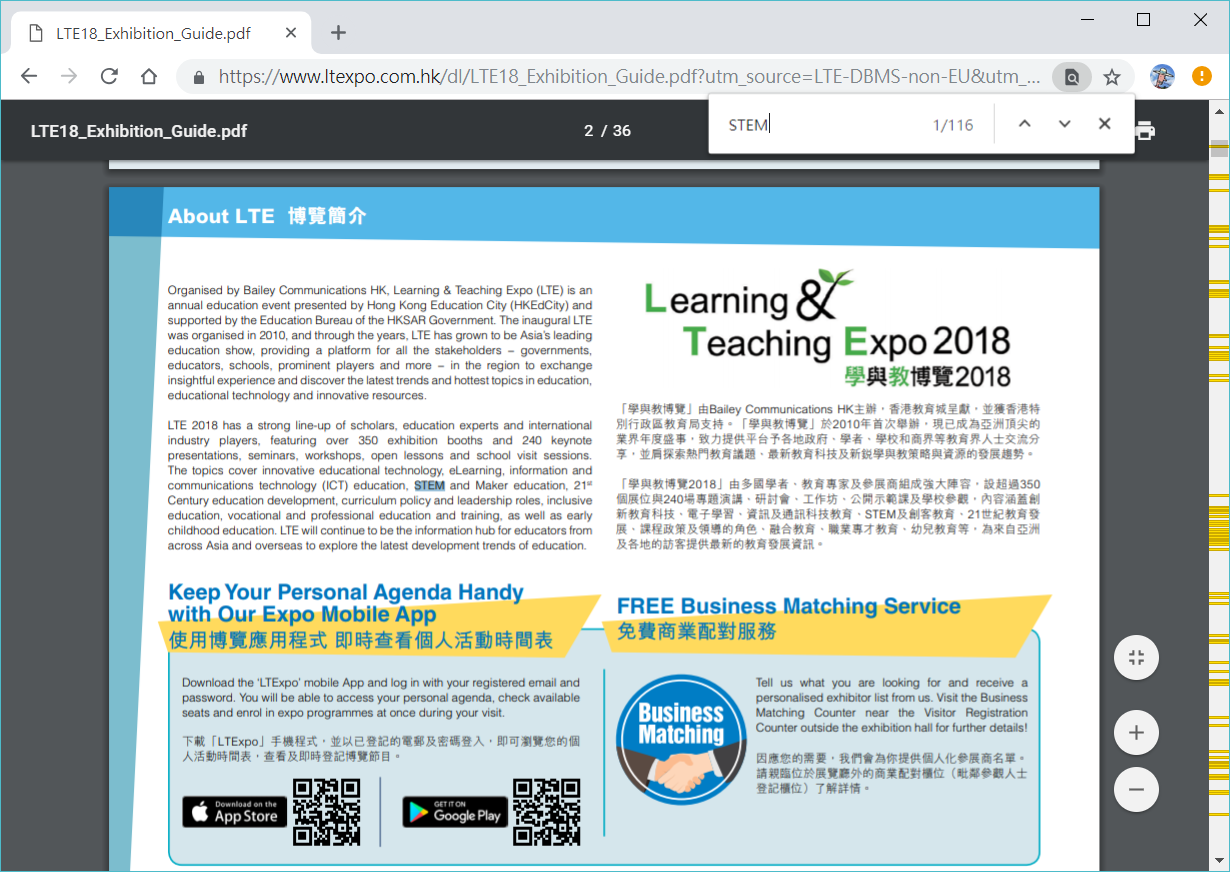
Task: Click the browser forward arrow
Action: coord(69,77)
